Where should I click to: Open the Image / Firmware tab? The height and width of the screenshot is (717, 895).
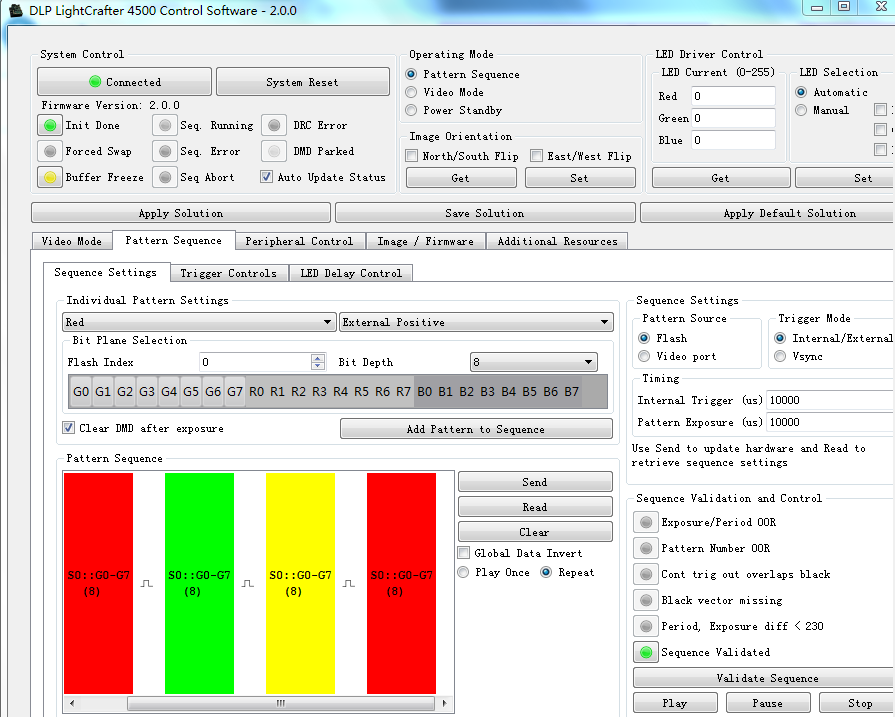point(425,241)
